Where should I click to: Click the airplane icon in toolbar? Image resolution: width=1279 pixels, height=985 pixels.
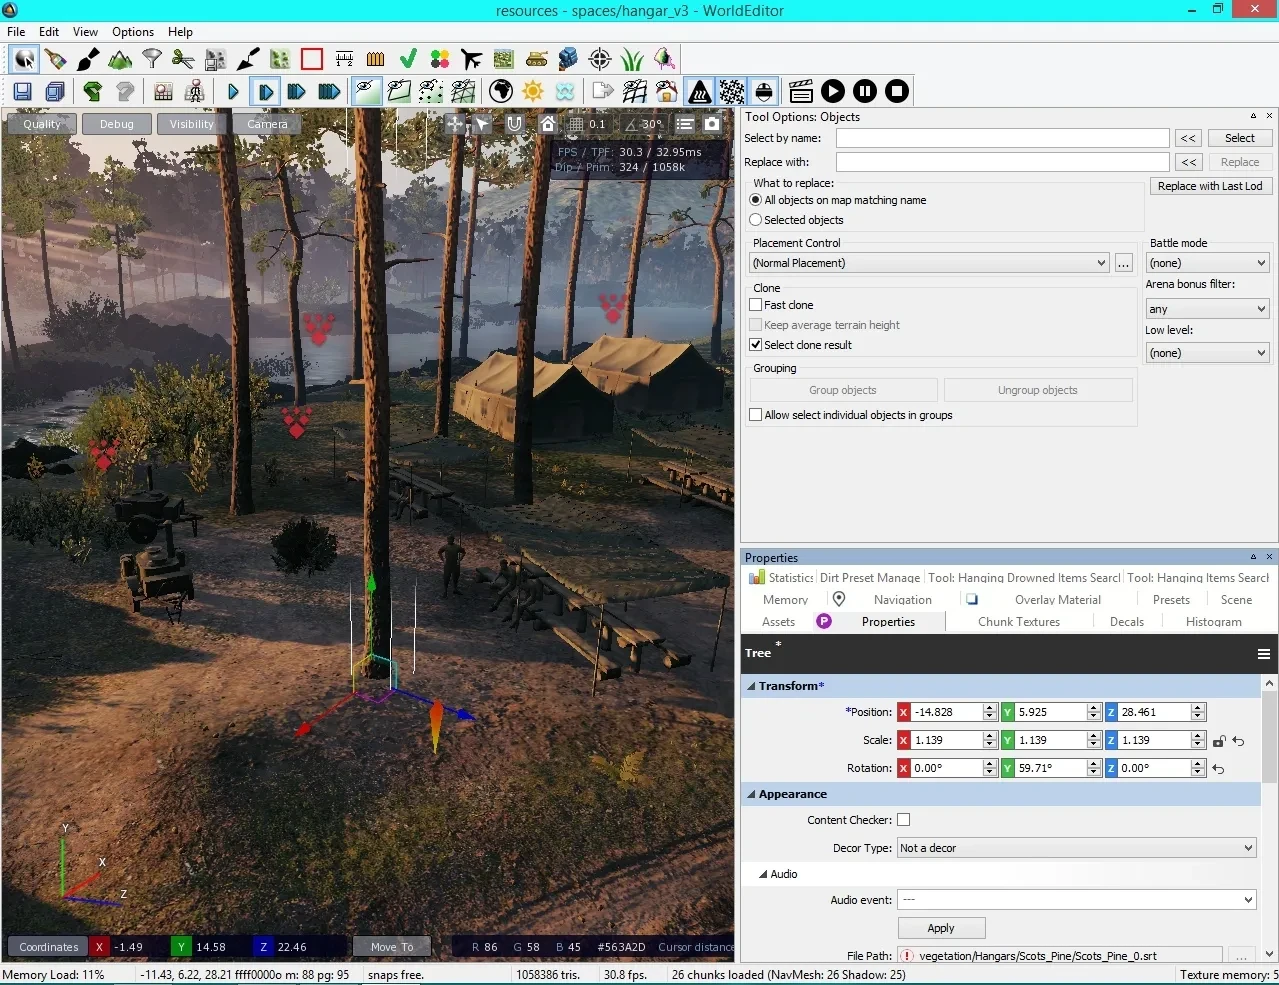[471, 60]
